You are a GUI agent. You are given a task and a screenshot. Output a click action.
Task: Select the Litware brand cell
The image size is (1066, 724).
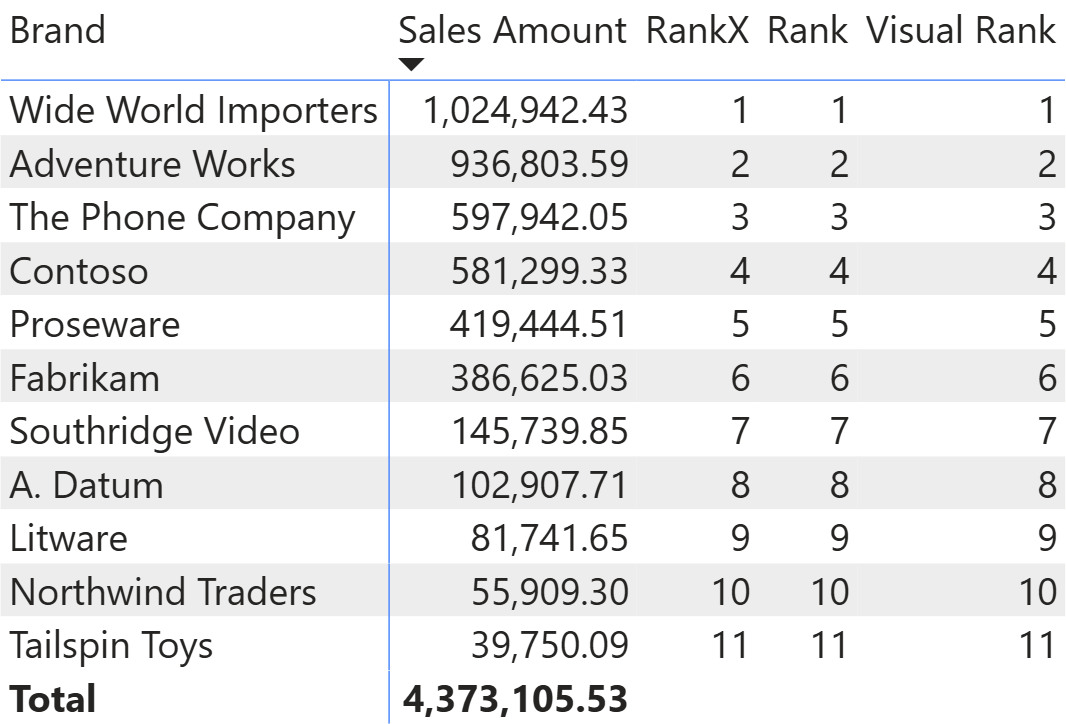point(68,539)
